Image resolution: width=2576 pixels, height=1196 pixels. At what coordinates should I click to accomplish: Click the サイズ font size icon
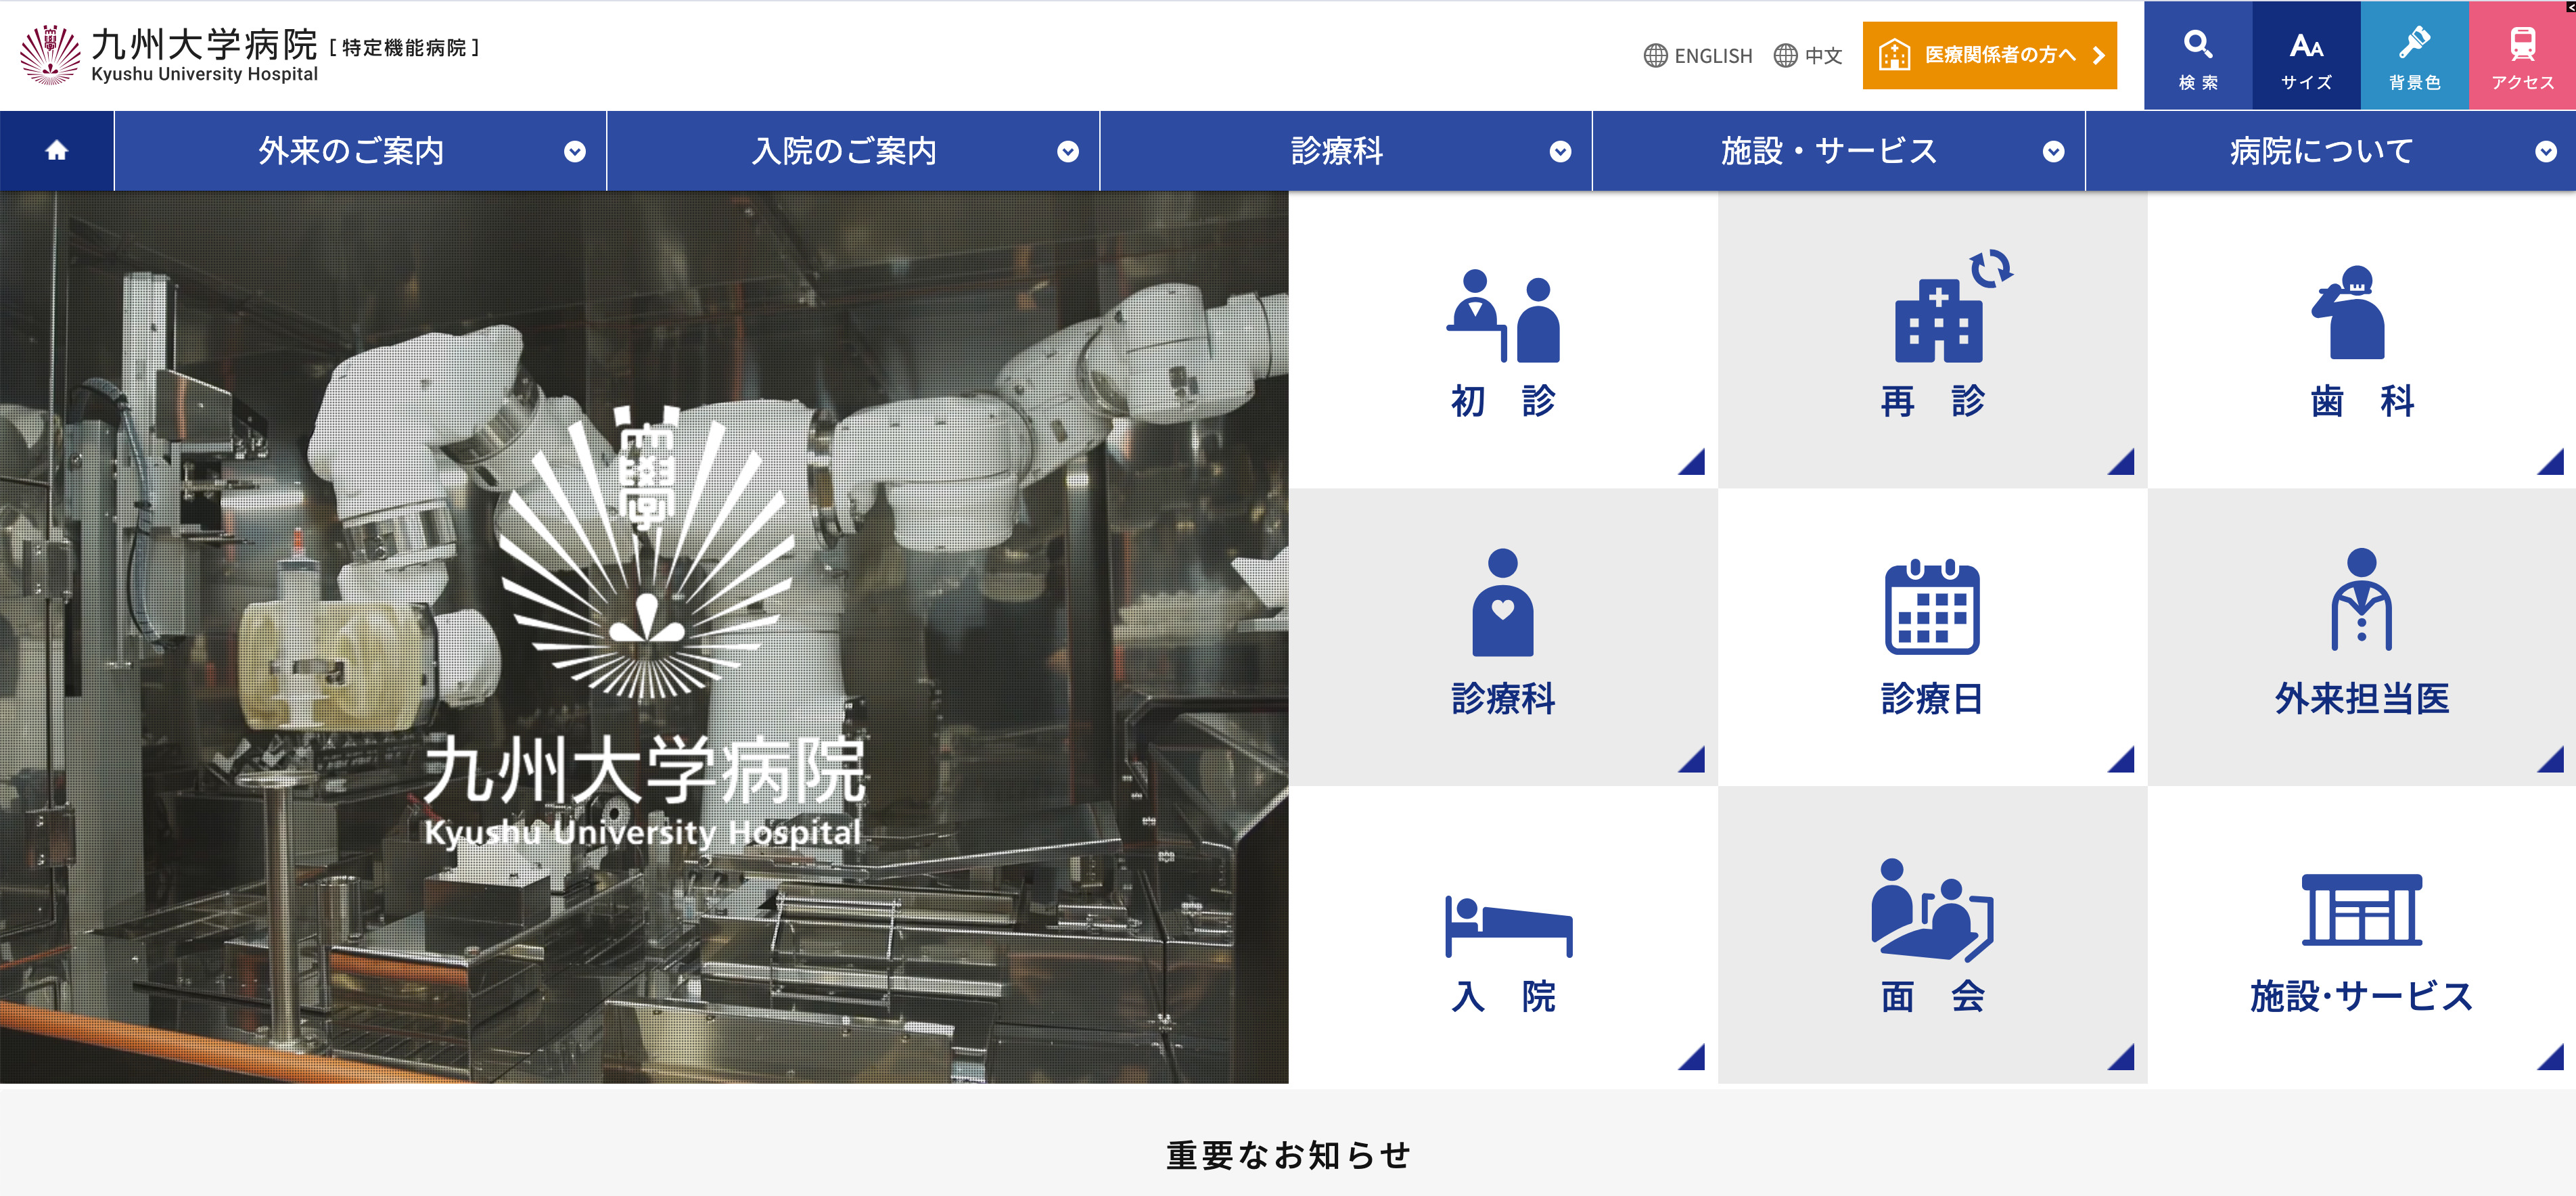pos(2305,55)
